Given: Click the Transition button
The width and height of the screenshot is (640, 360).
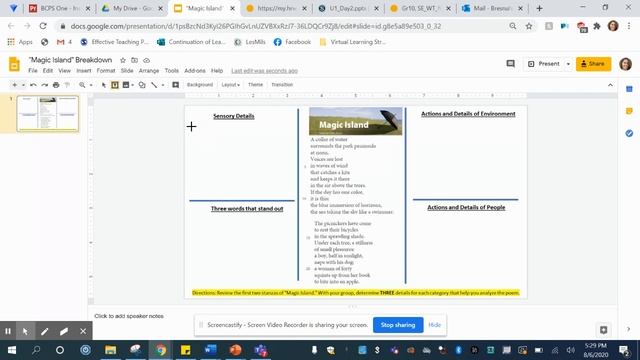Looking at the screenshot, I should pos(282,85).
